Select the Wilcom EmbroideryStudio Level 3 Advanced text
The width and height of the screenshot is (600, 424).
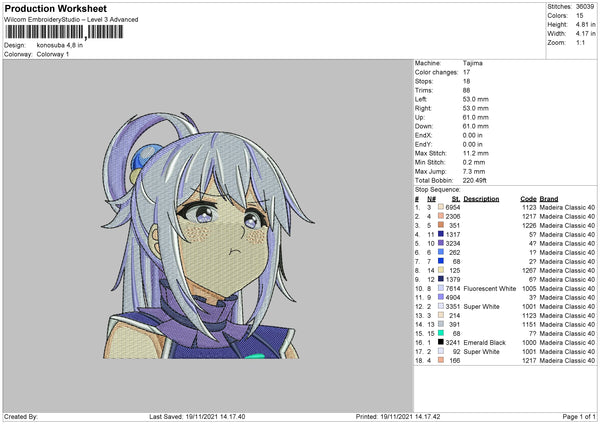click(x=71, y=20)
